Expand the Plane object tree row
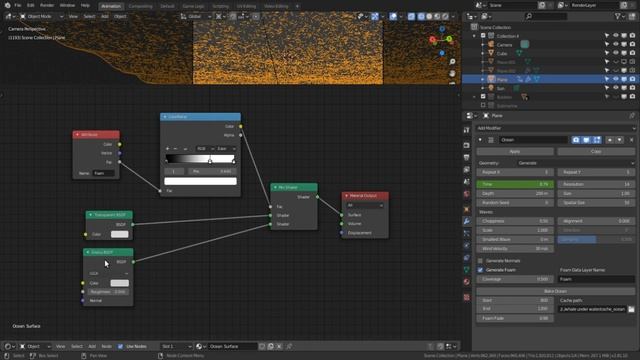The height and width of the screenshot is (360, 640). 482,79
